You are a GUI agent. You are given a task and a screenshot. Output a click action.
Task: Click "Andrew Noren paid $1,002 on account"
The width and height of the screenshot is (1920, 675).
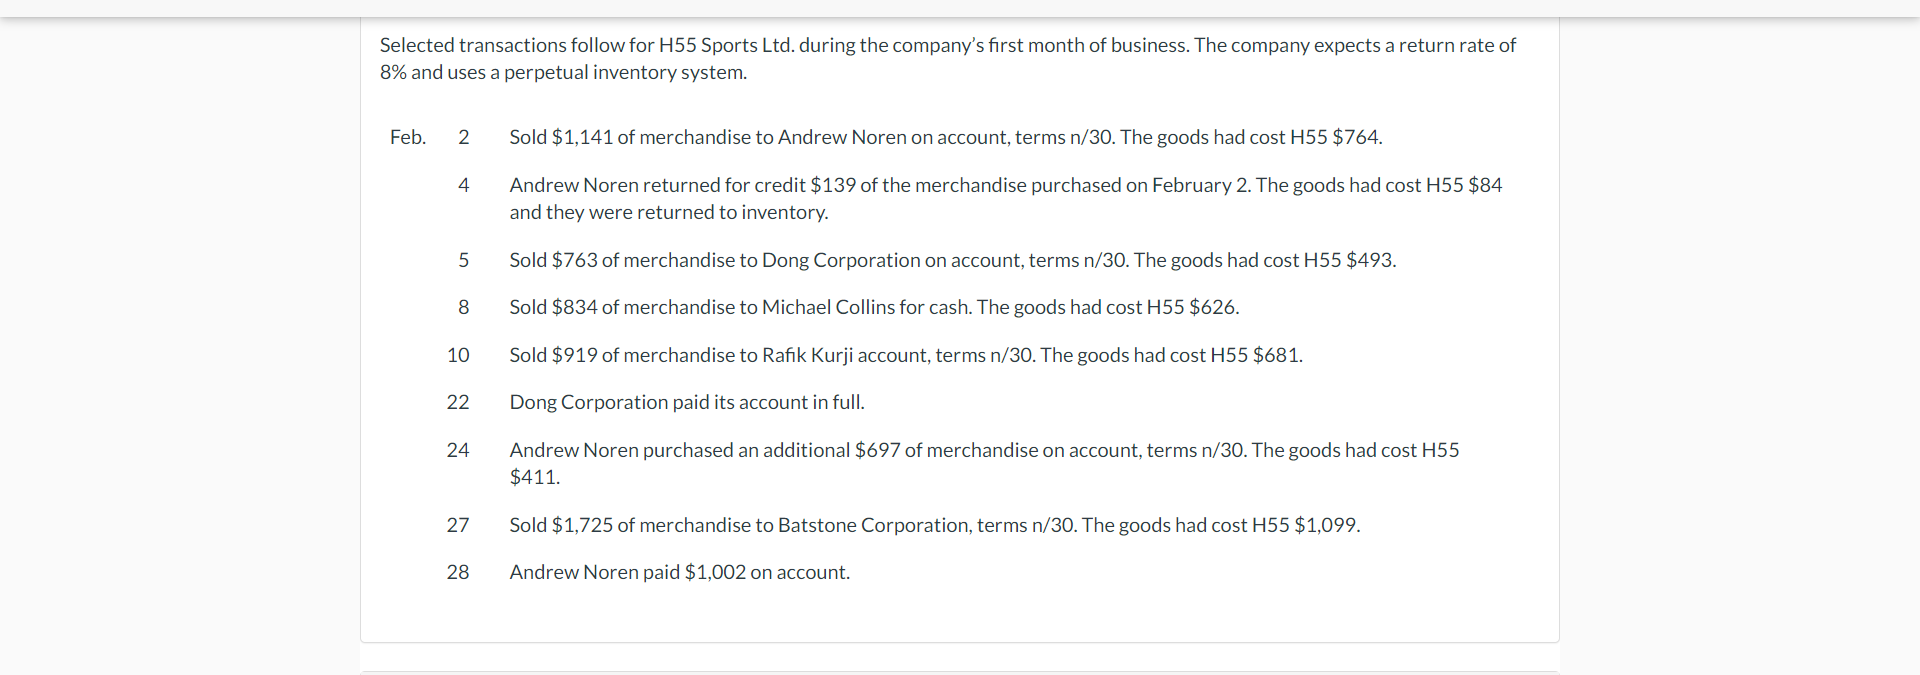tap(680, 572)
